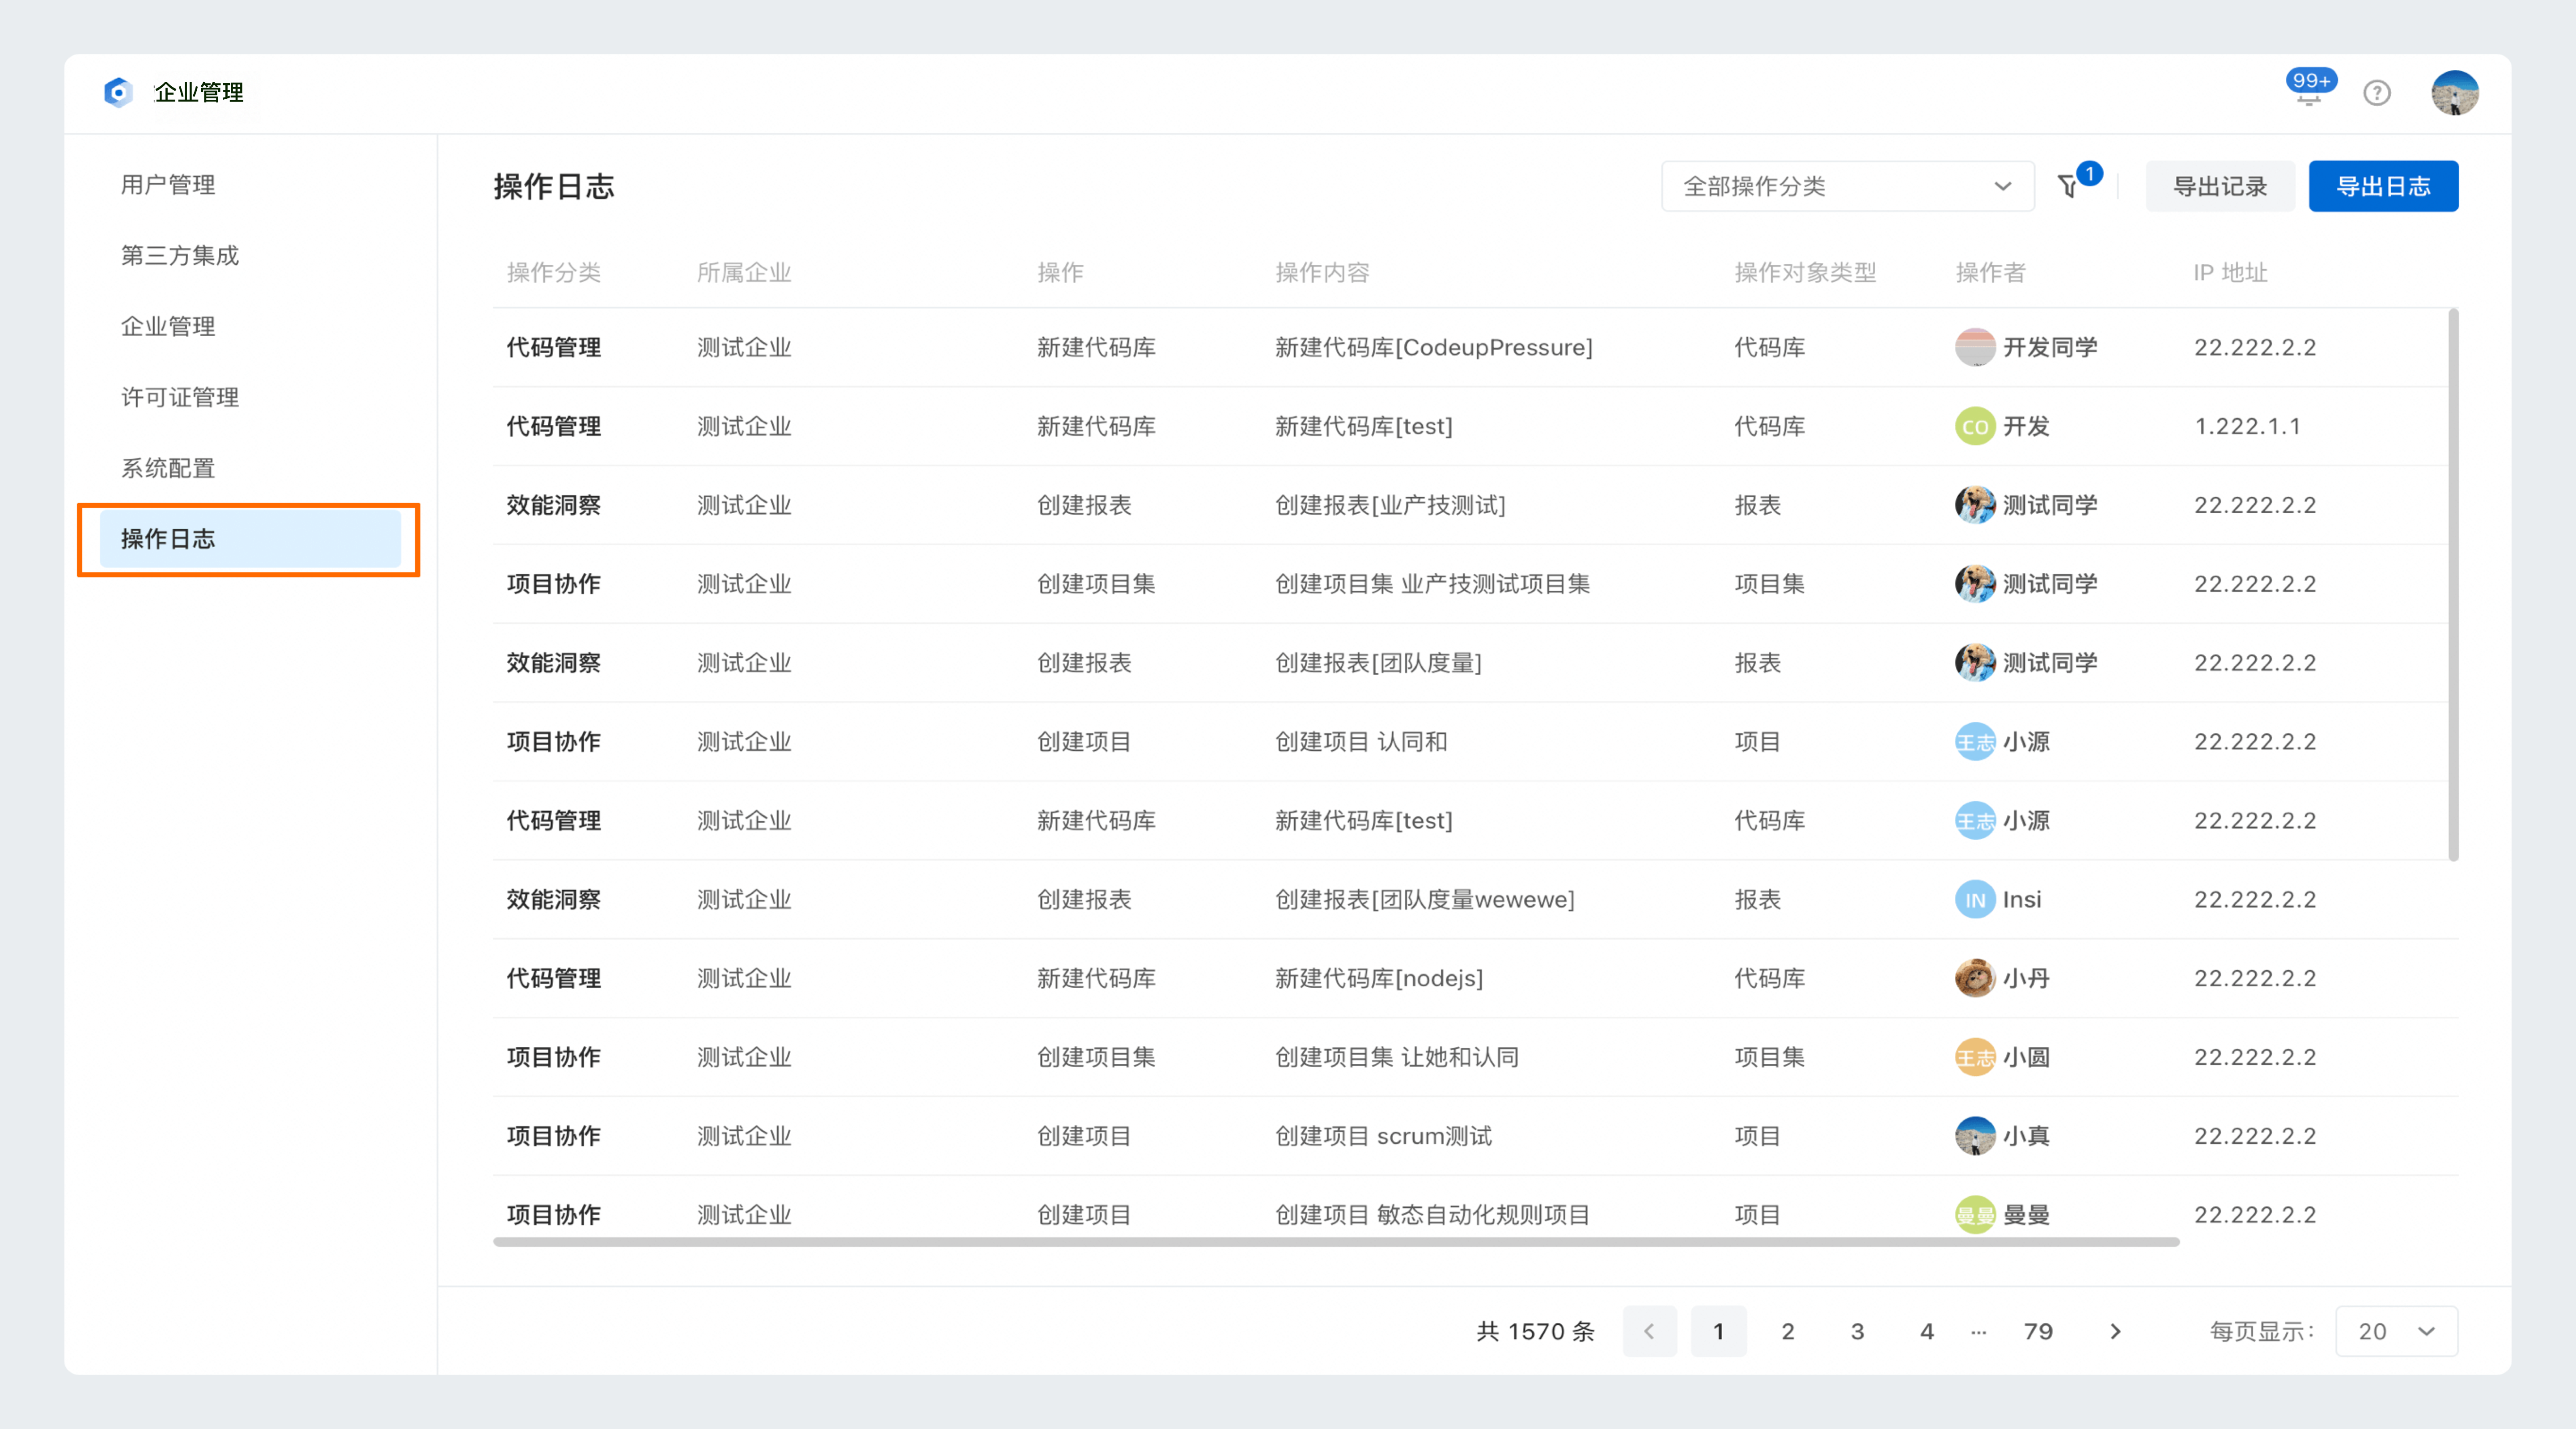The image size is (2576, 1429).
Task: Click the horizontal table scrollbar
Action: [x=1336, y=1242]
